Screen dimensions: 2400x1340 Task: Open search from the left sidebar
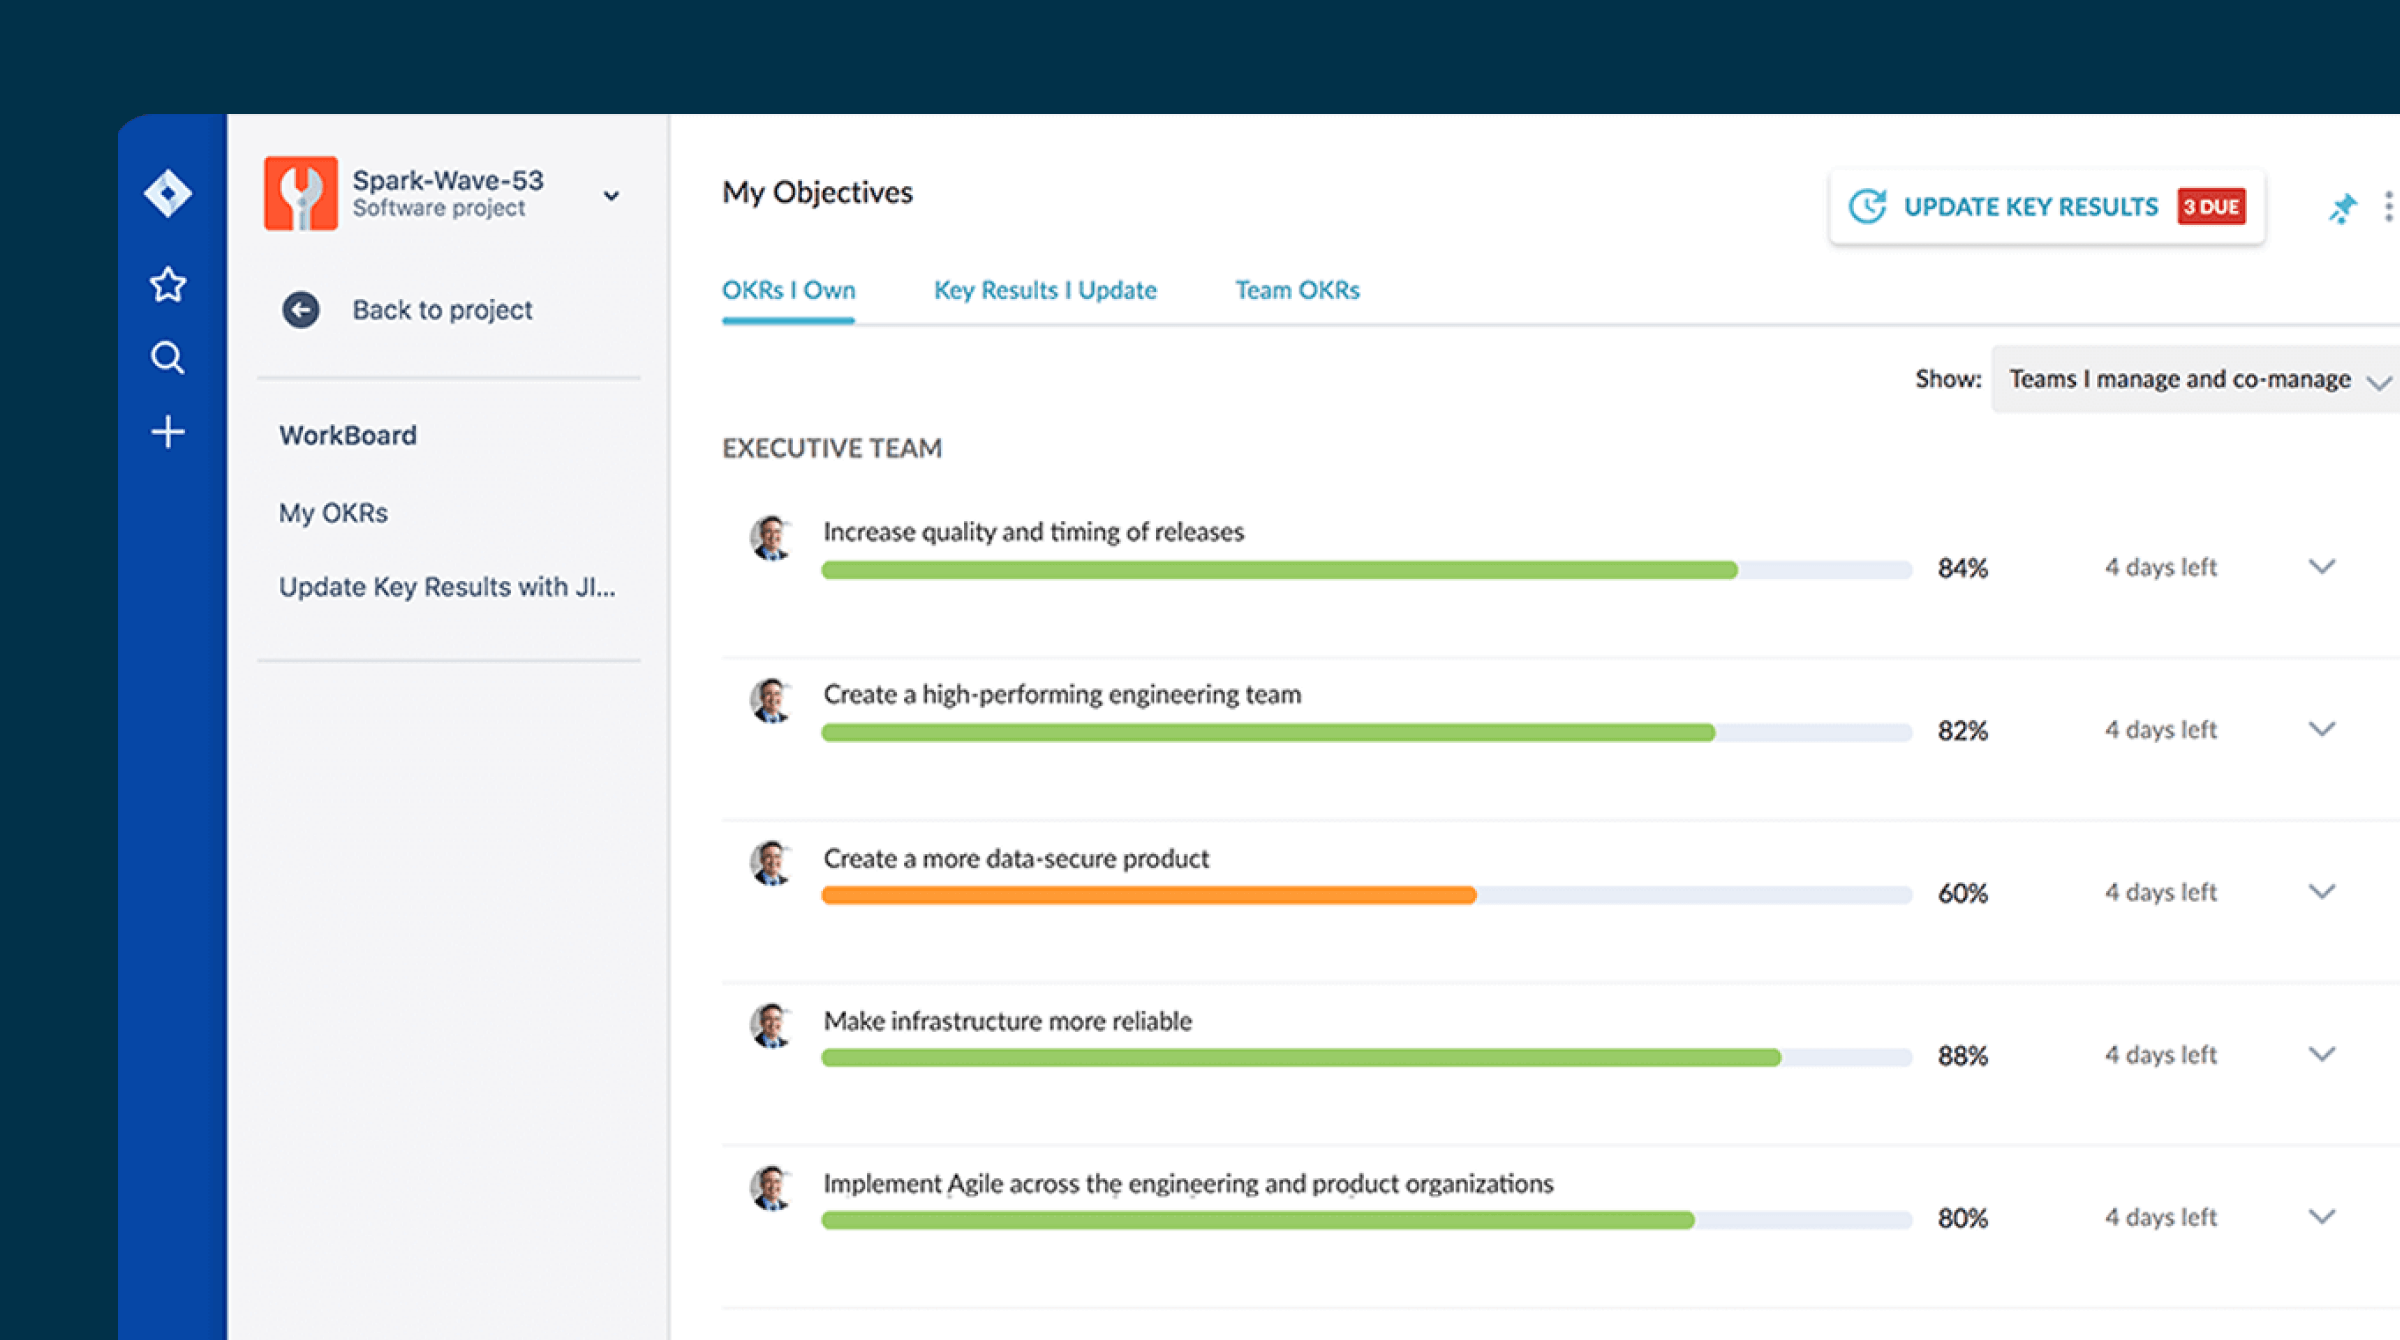[x=168, y=357]
